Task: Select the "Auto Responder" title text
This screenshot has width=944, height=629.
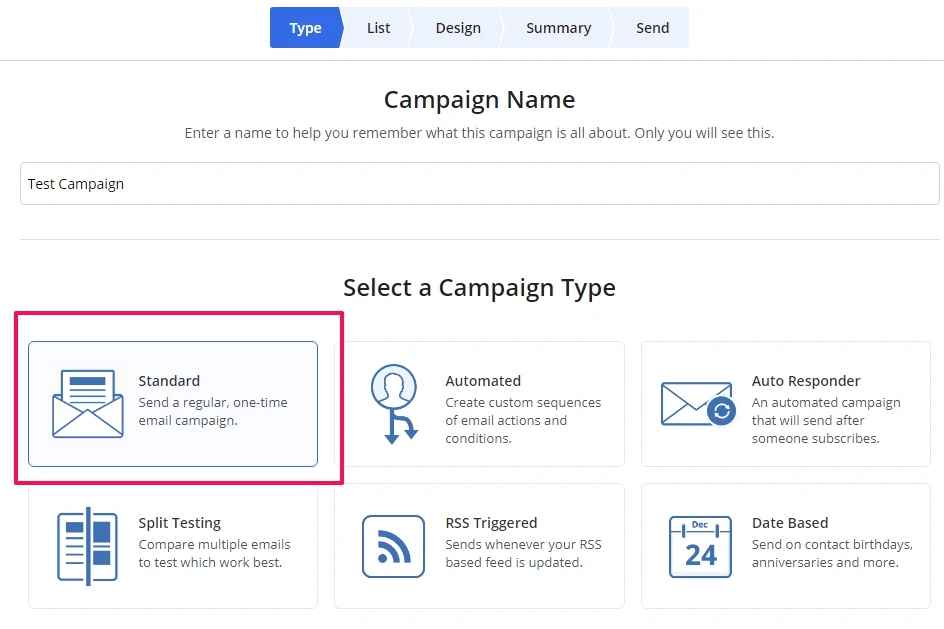Action: (x=806, y=381)
